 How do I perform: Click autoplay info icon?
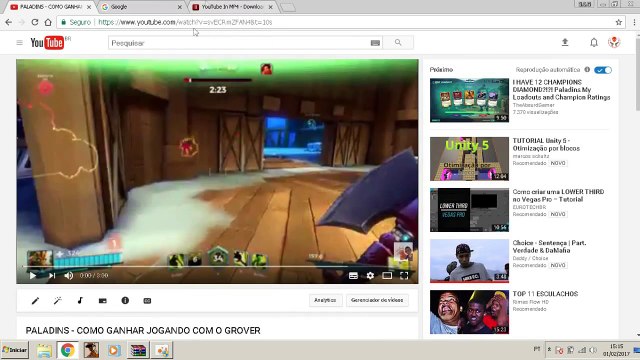[587, 69]
